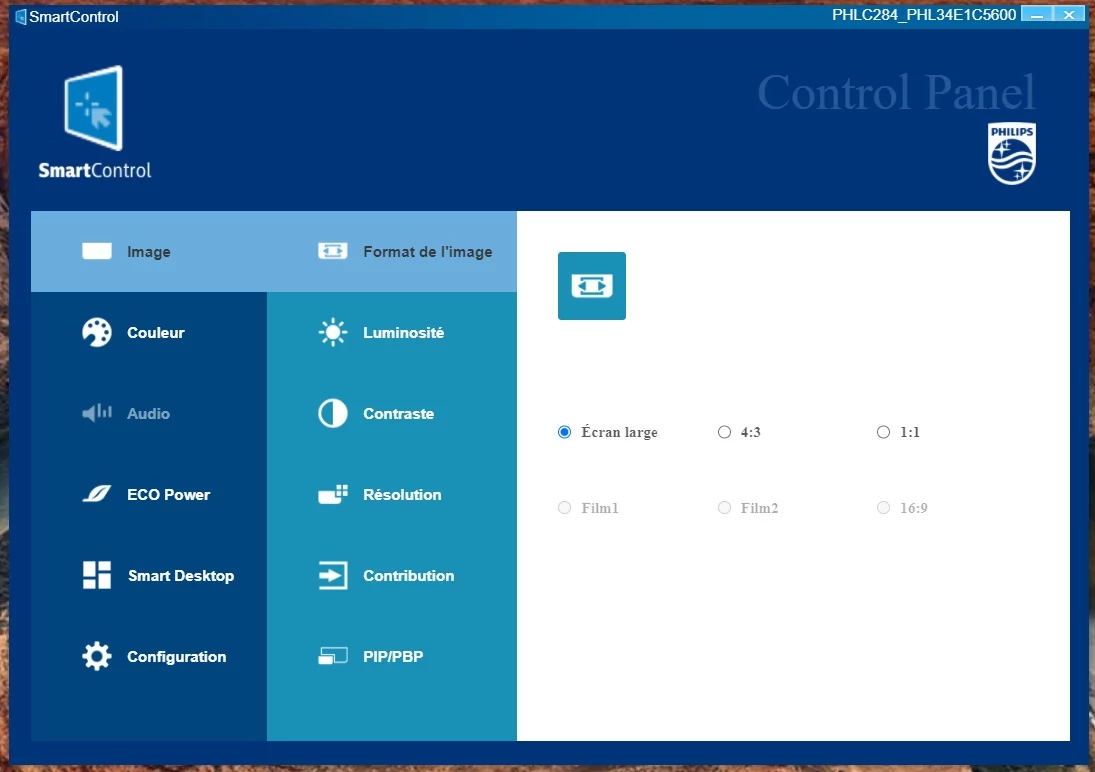Open the Contribution submenu label

tap(409, 576)
